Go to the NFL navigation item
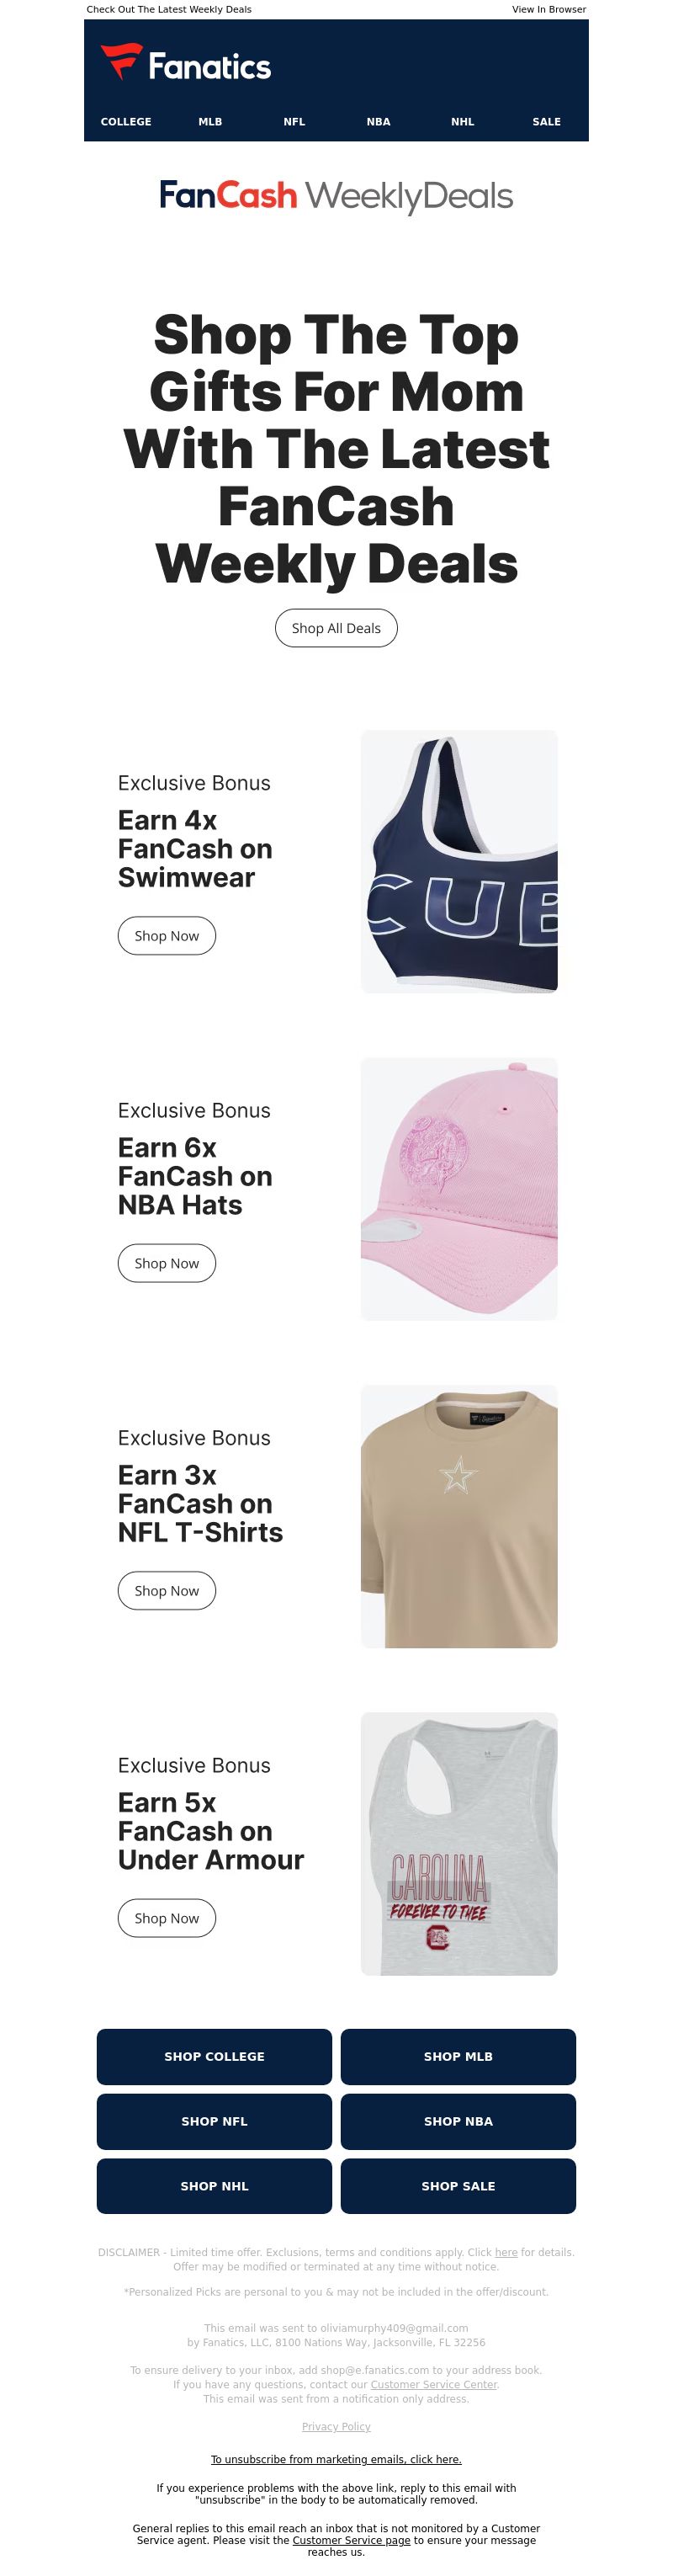Screen dimensions: 673x2576 [x=294, y=122]
